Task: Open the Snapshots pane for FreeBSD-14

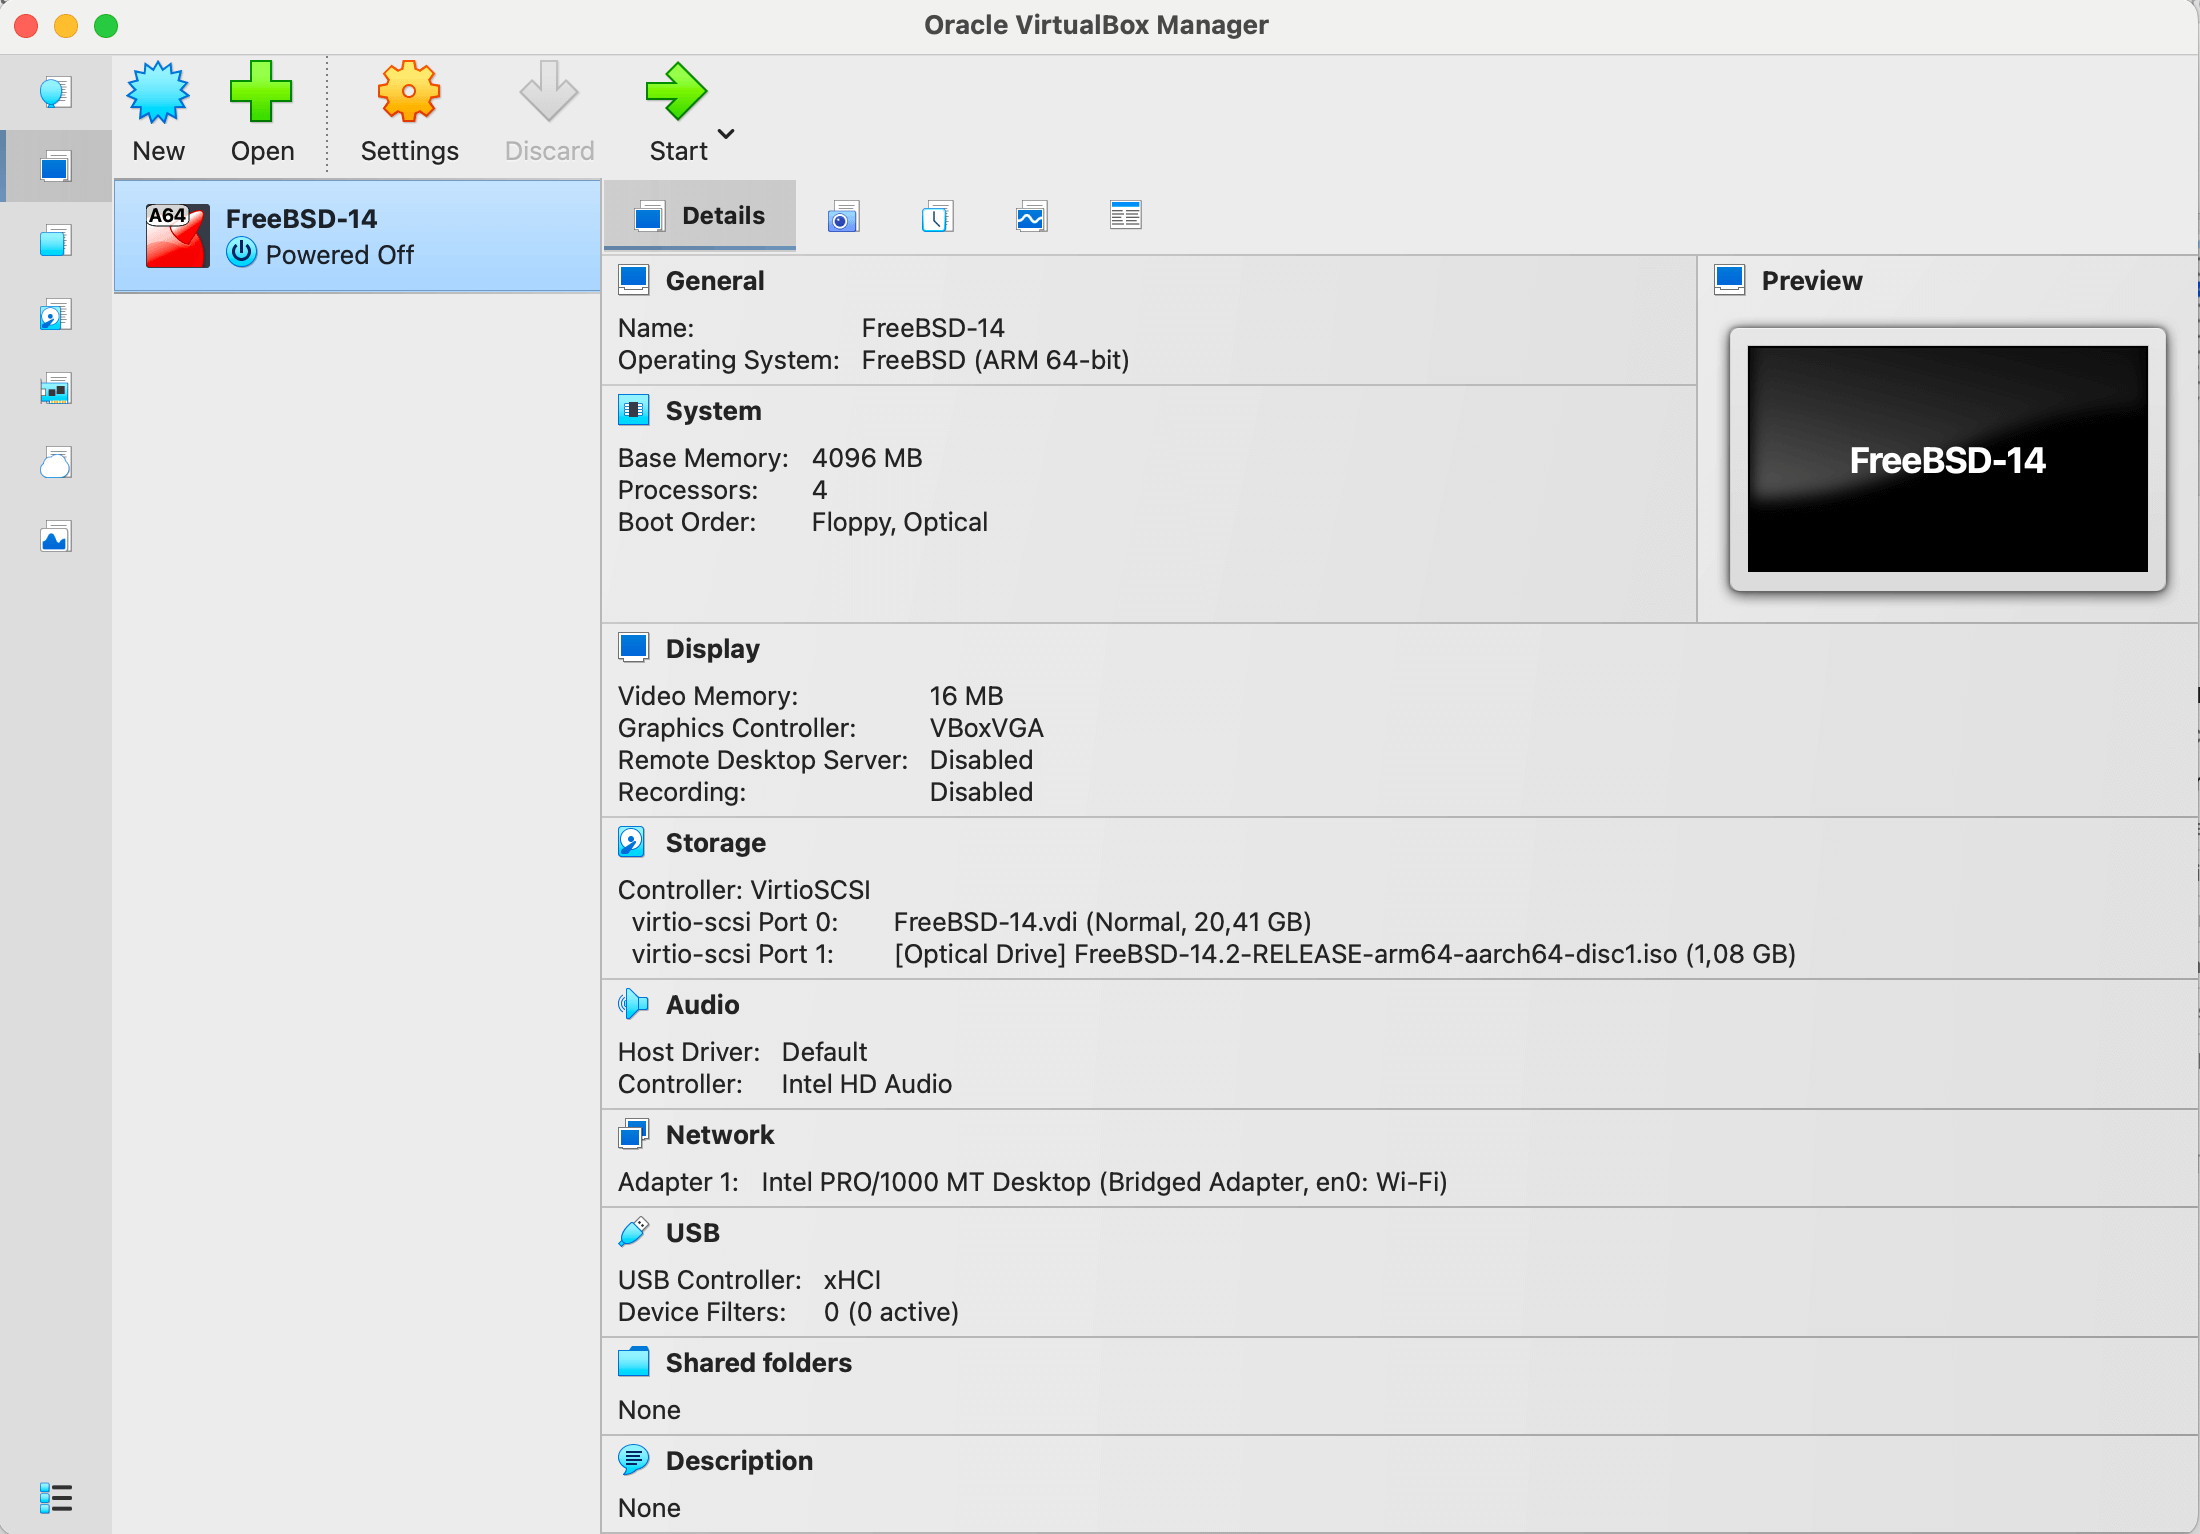Action: point(842,215)
